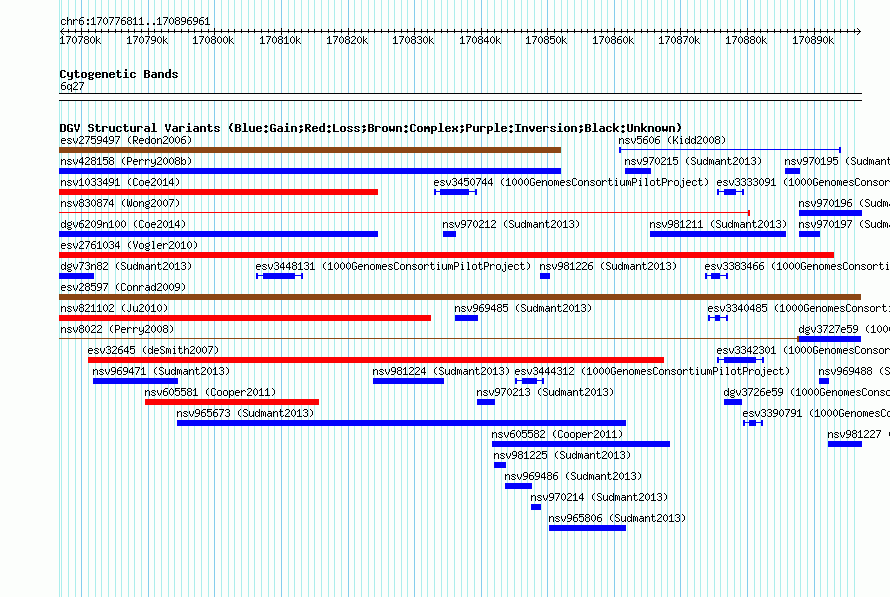890x597 pixels.
Task: Click the brown esv28597 (Conrad2009) complex bar
Action: coord(460,297)
